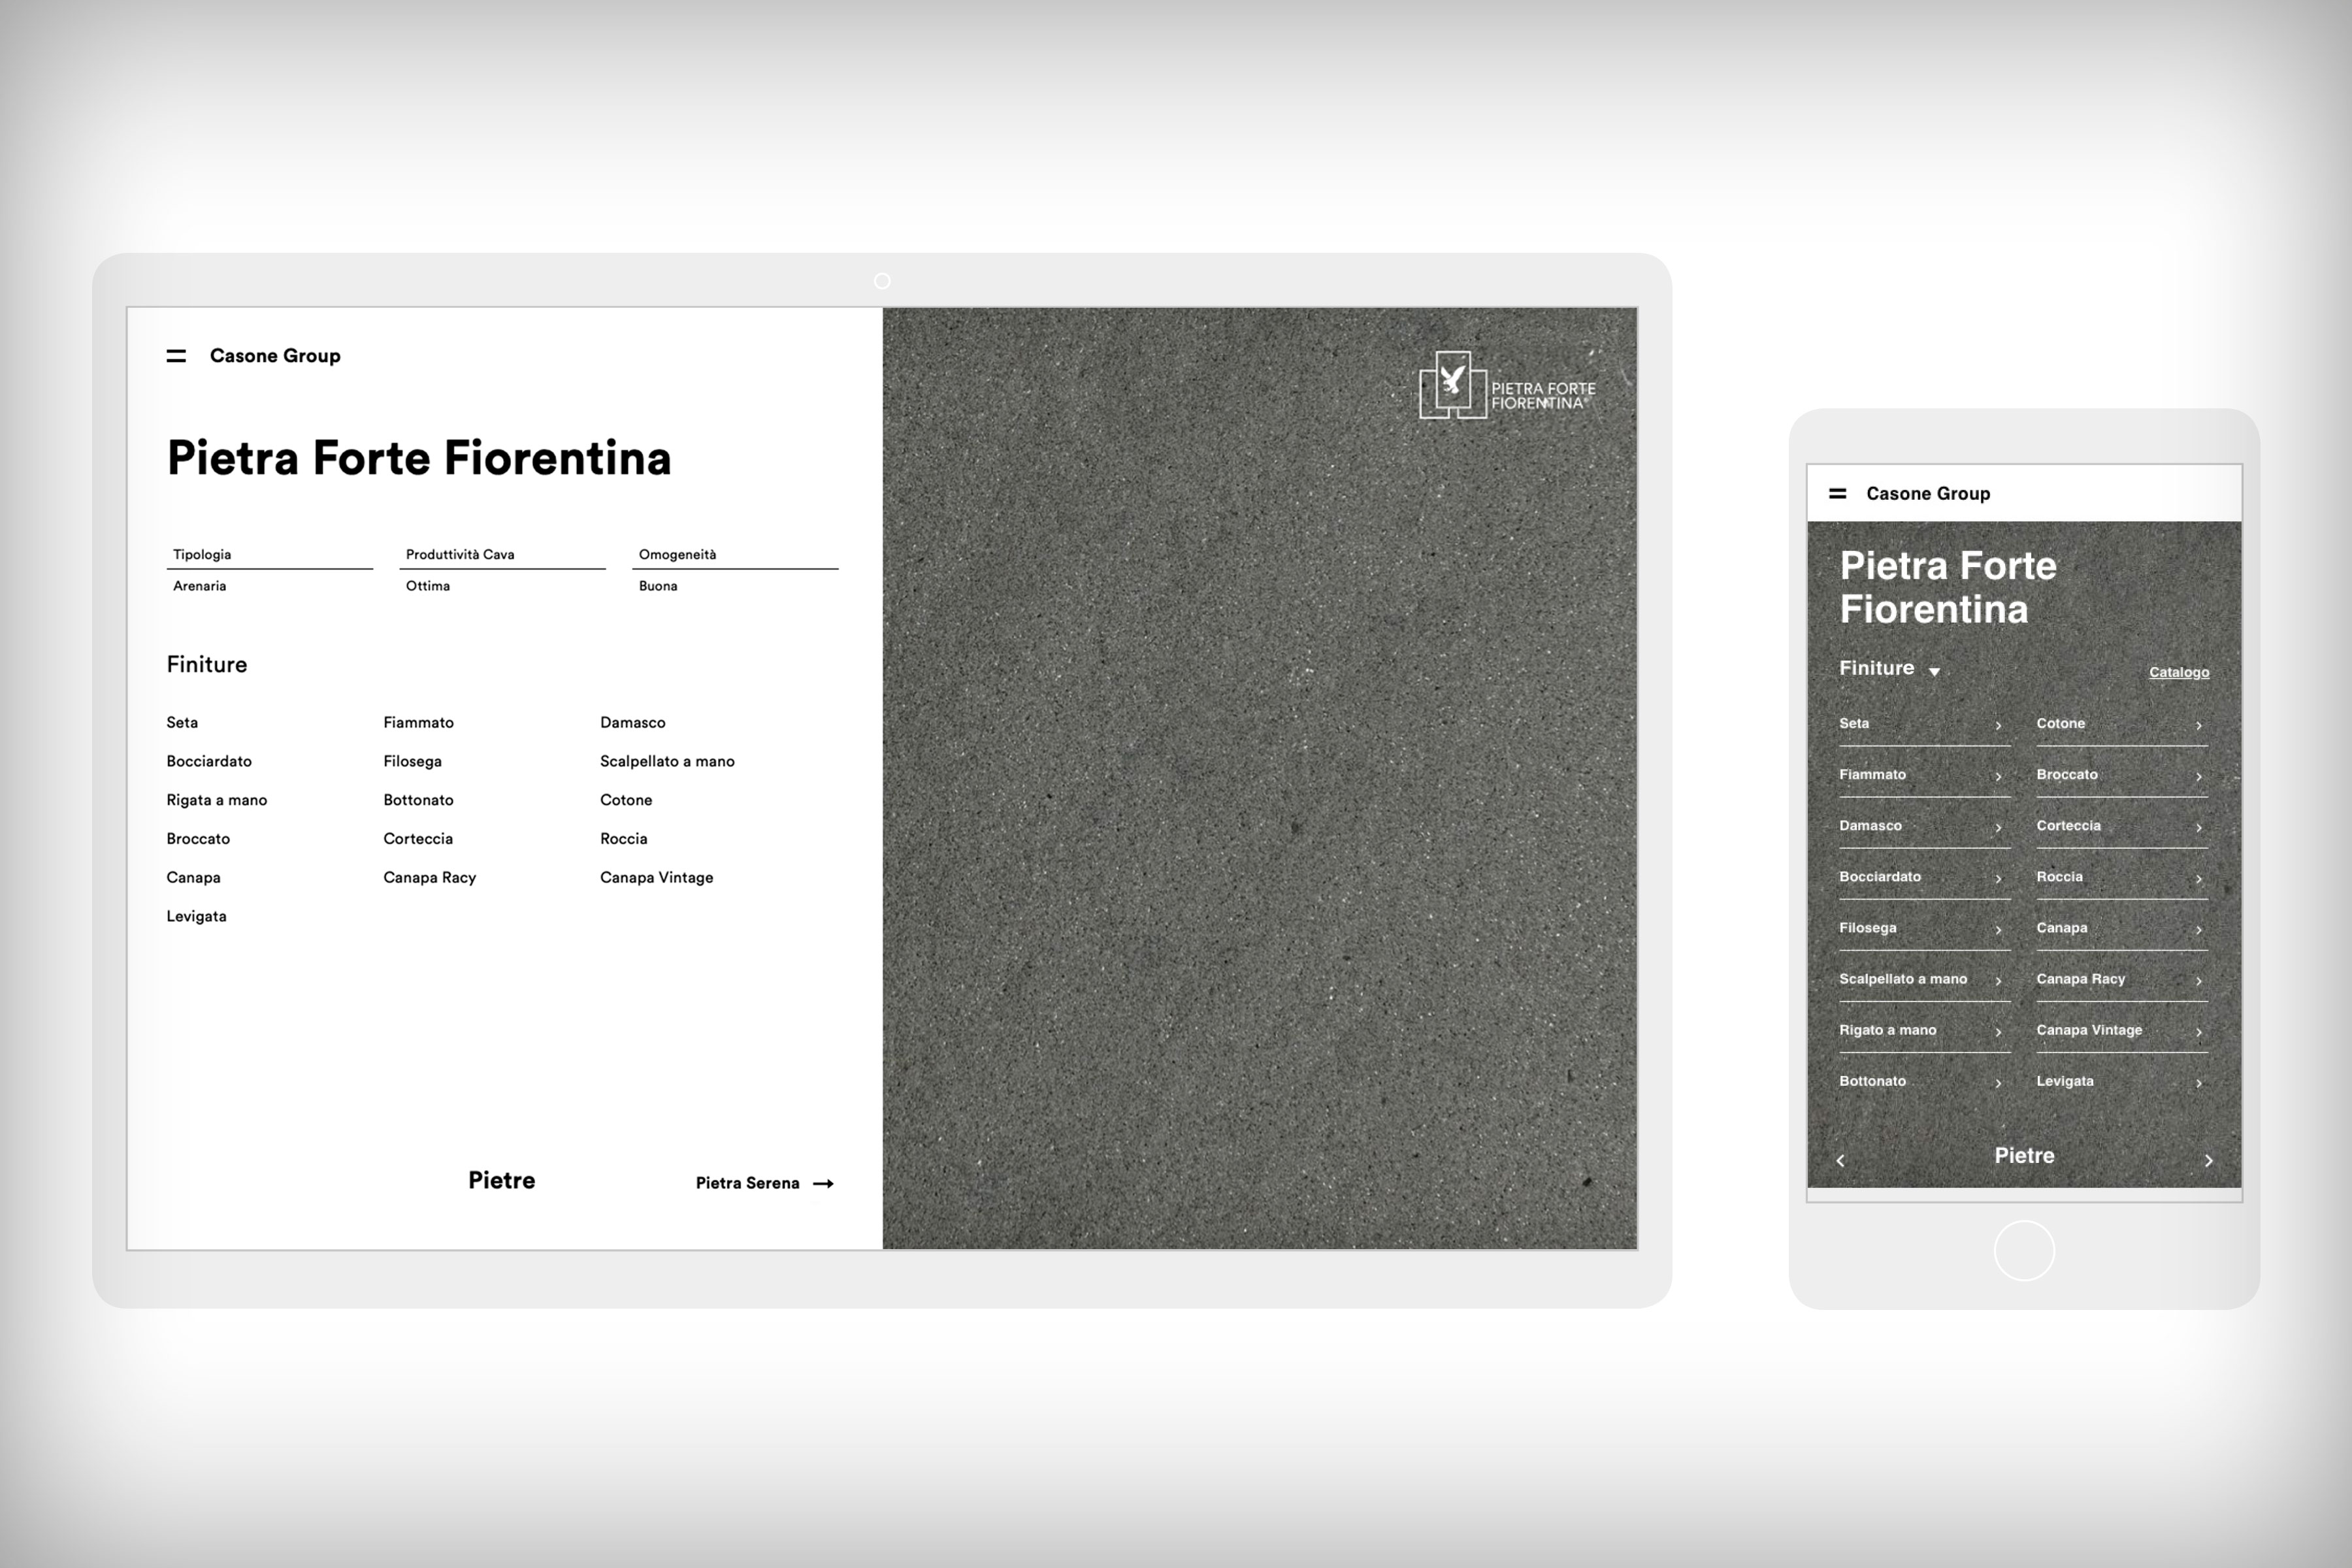Click Casone Group title on desktop mockup
This screenshot has height=1568, width=2352.
pos(275,356)
